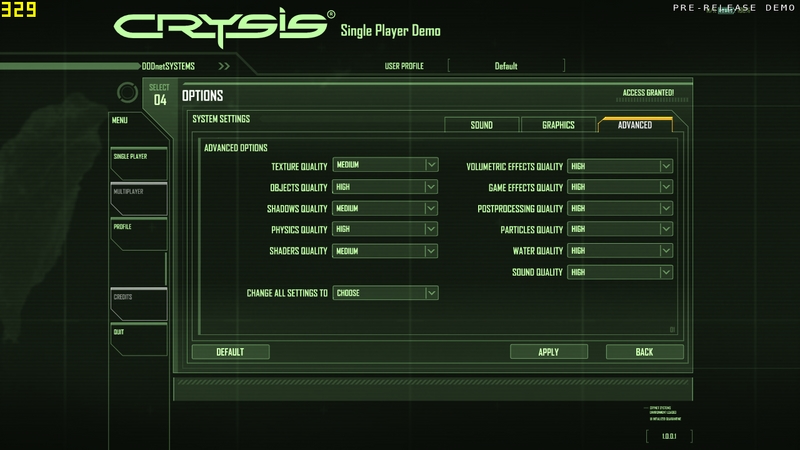The width and height of the screenshot is (800, 450).
Task: Open the Physics Quality dropdown
Action: (x=385, y=229)
